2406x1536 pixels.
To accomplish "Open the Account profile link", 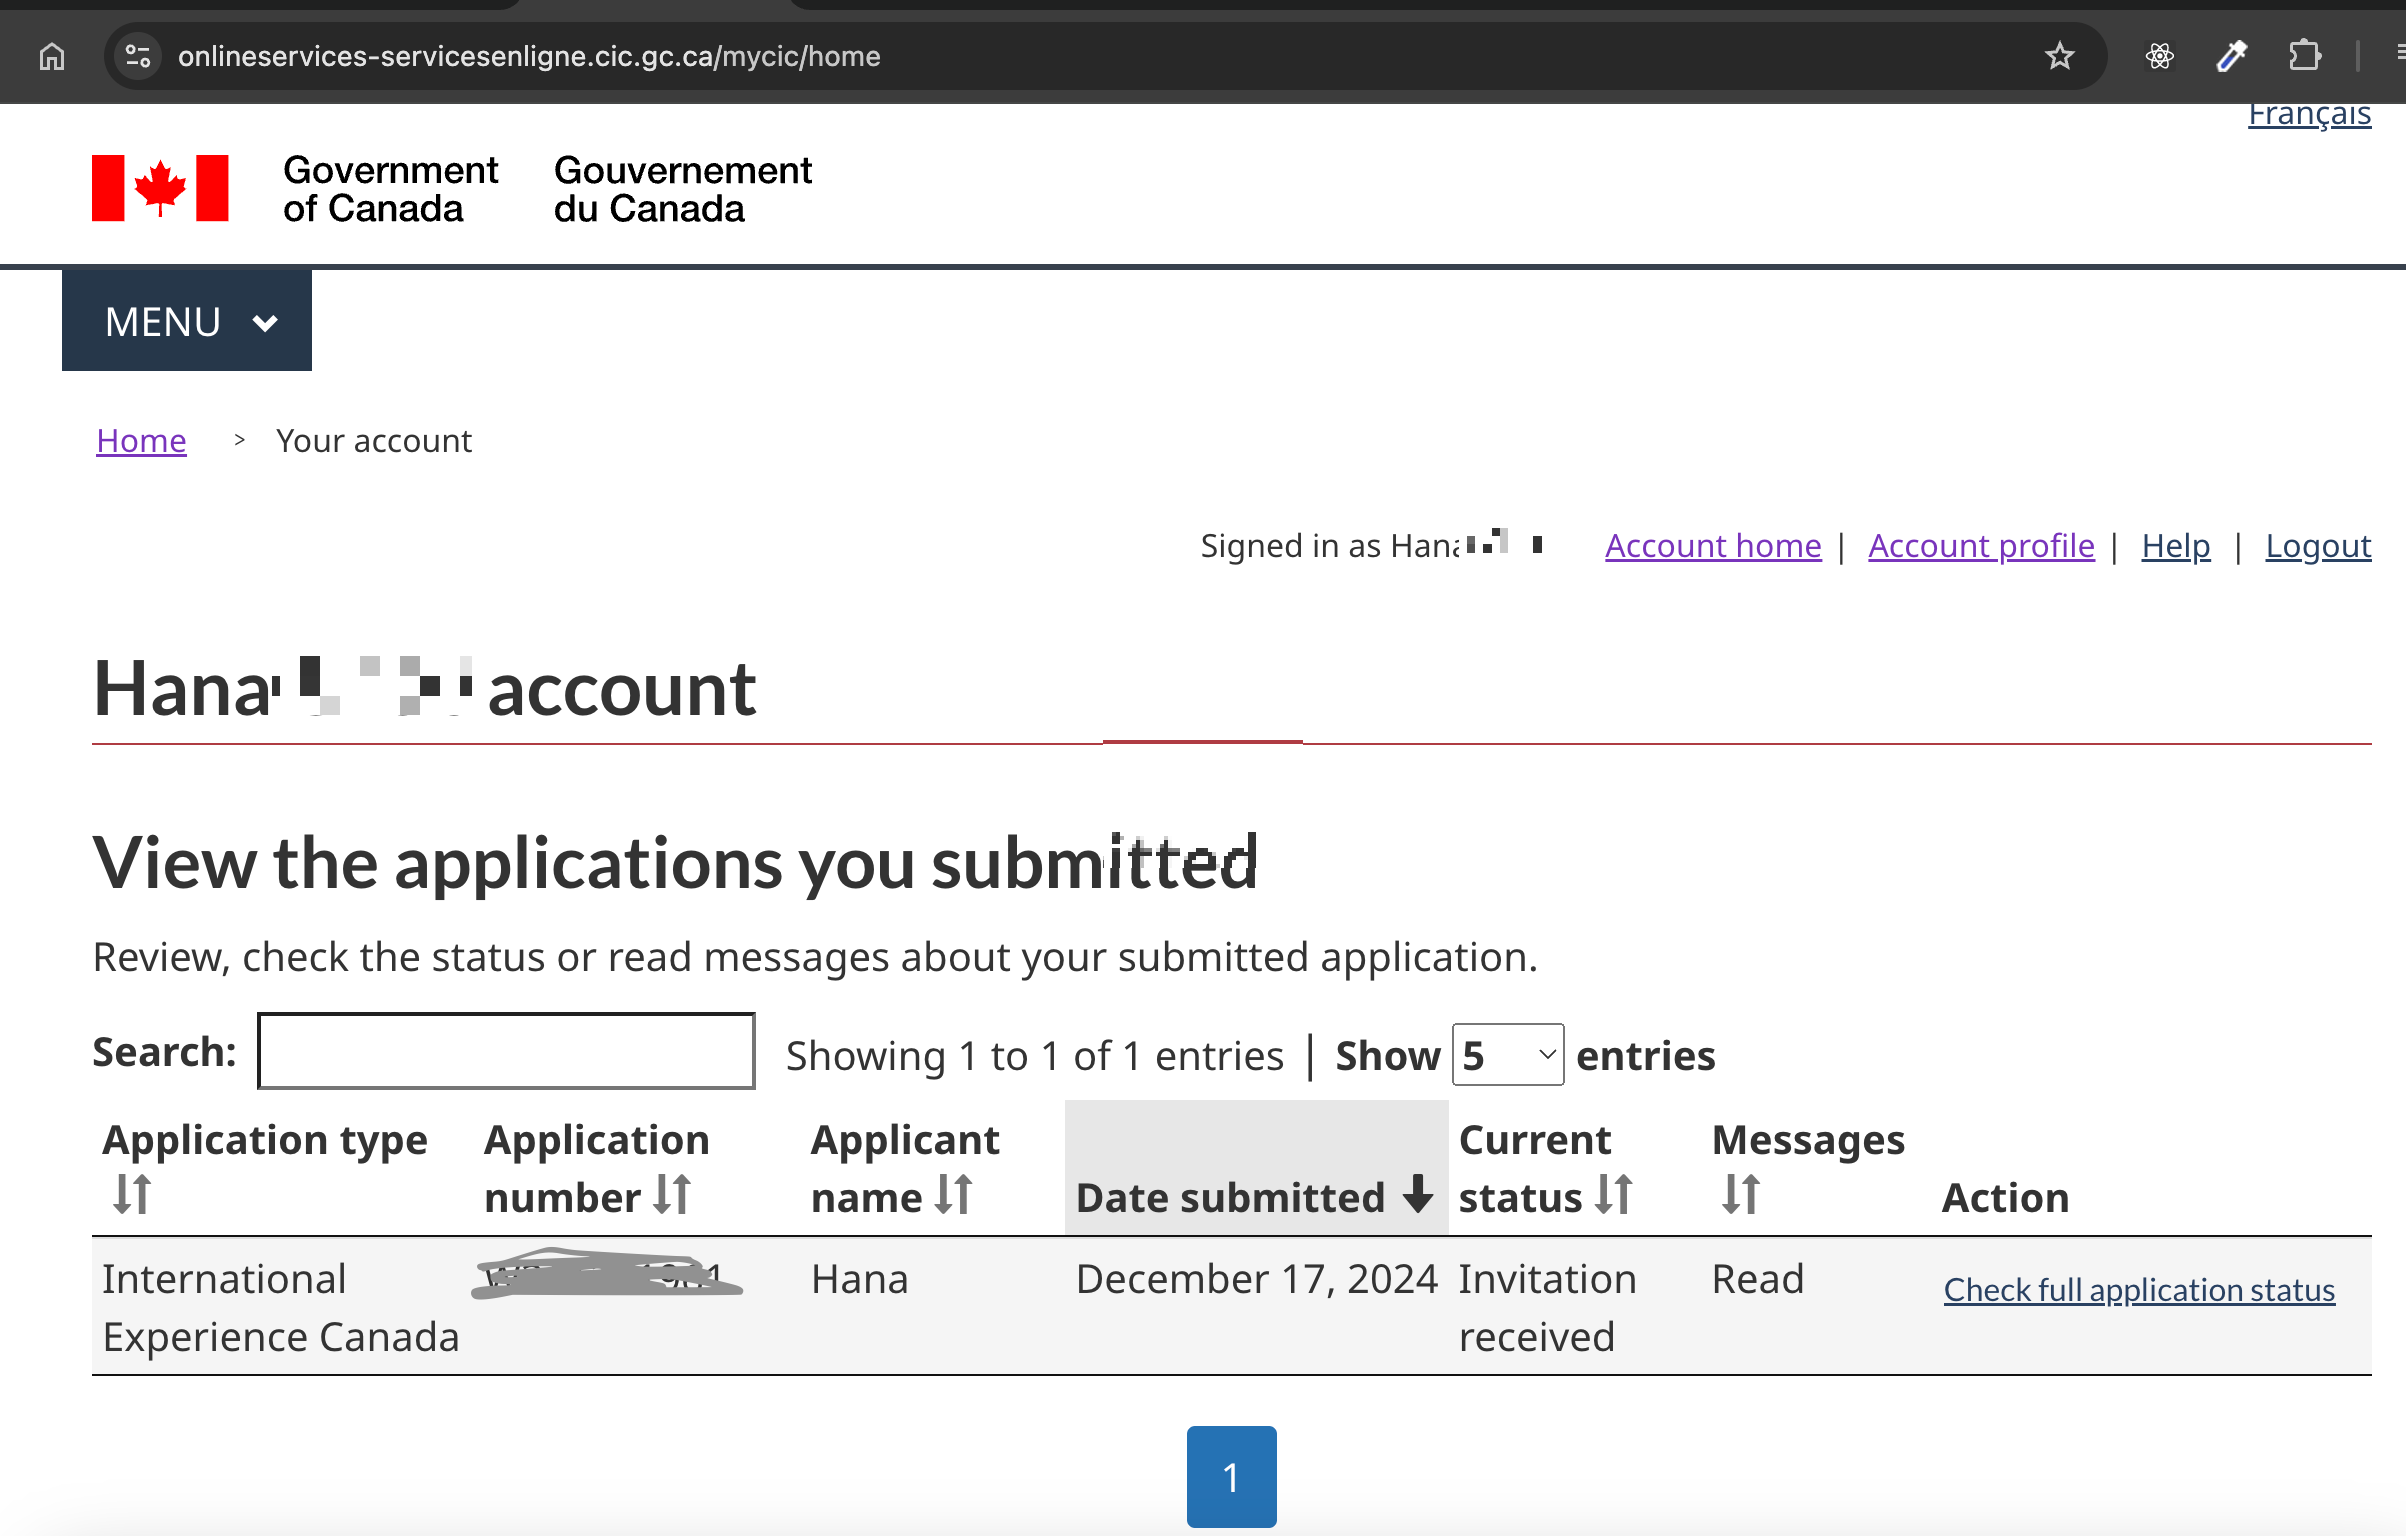I will pos(1981,546).
